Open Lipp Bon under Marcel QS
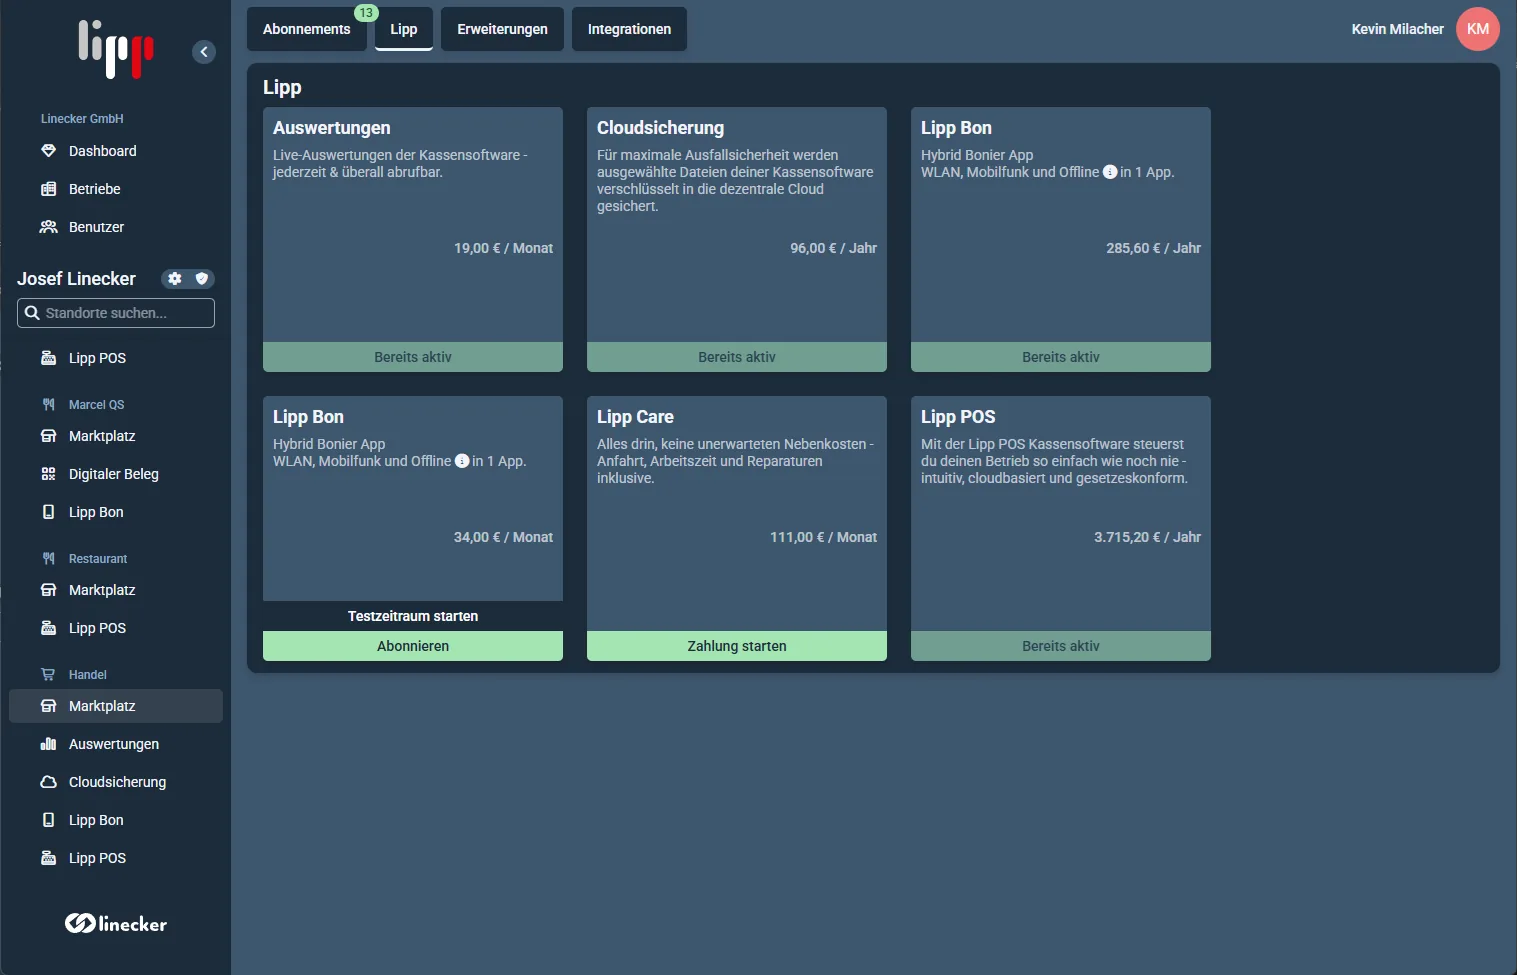Screen dimensions: 1517x975 pos(116,512)
